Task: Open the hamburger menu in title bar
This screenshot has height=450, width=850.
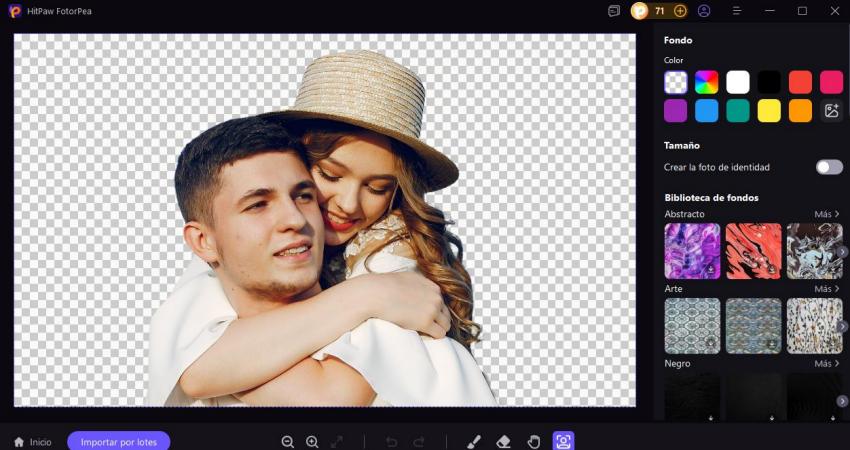Action: (737, 11)
